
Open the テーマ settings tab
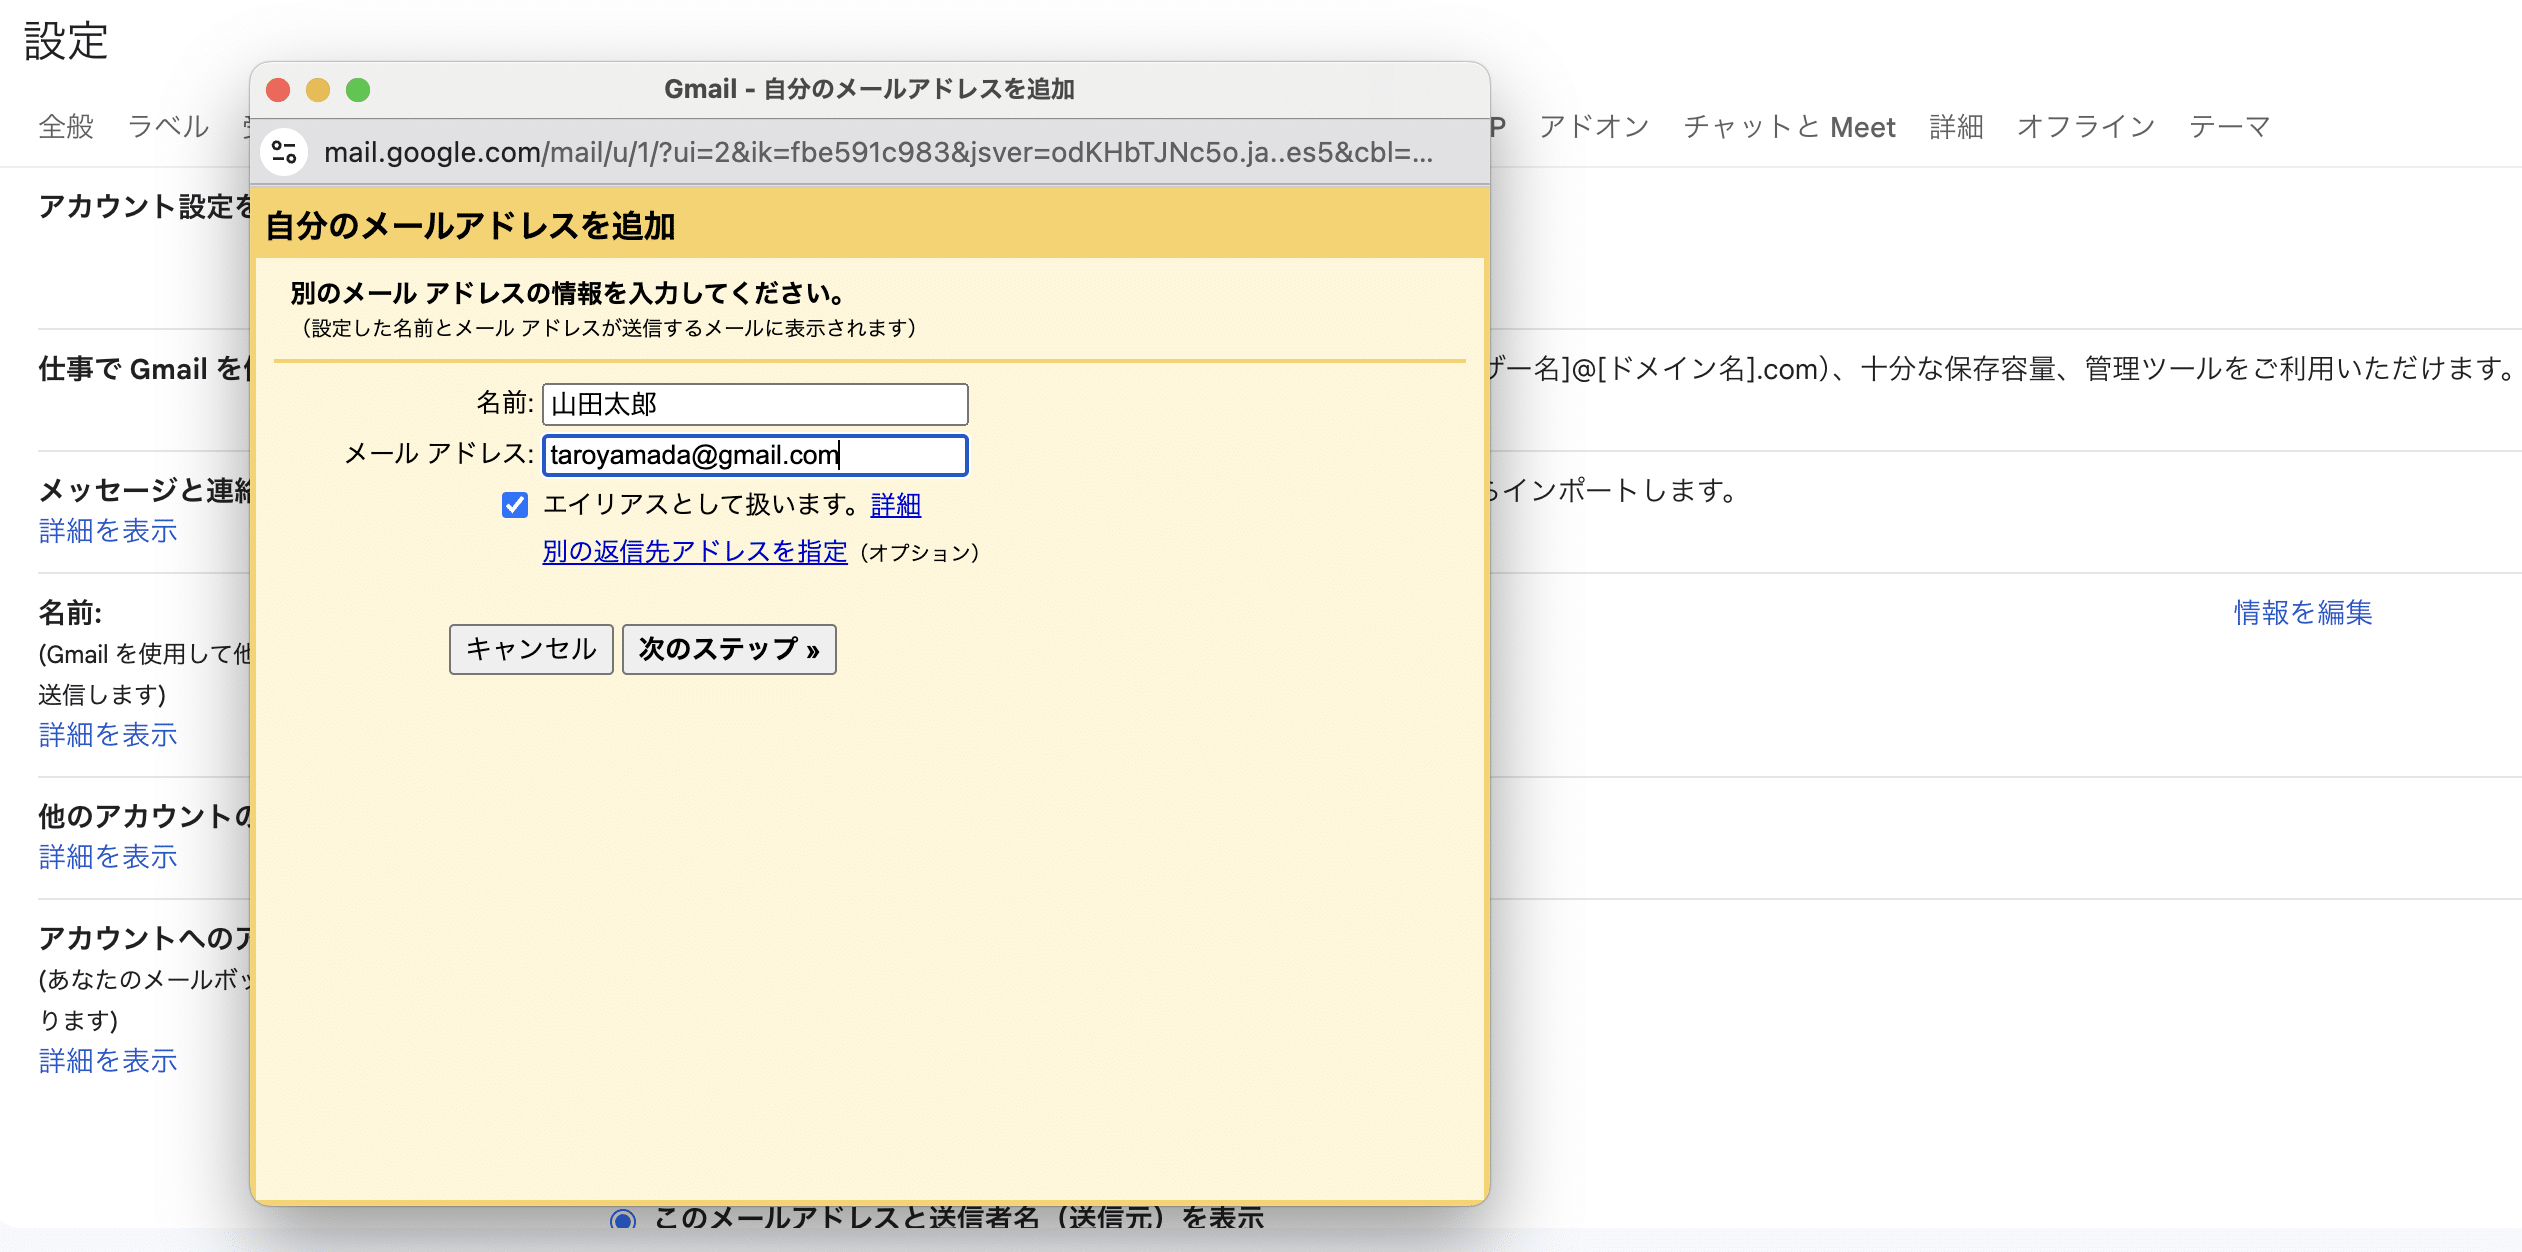click(x=2230, y=127)
